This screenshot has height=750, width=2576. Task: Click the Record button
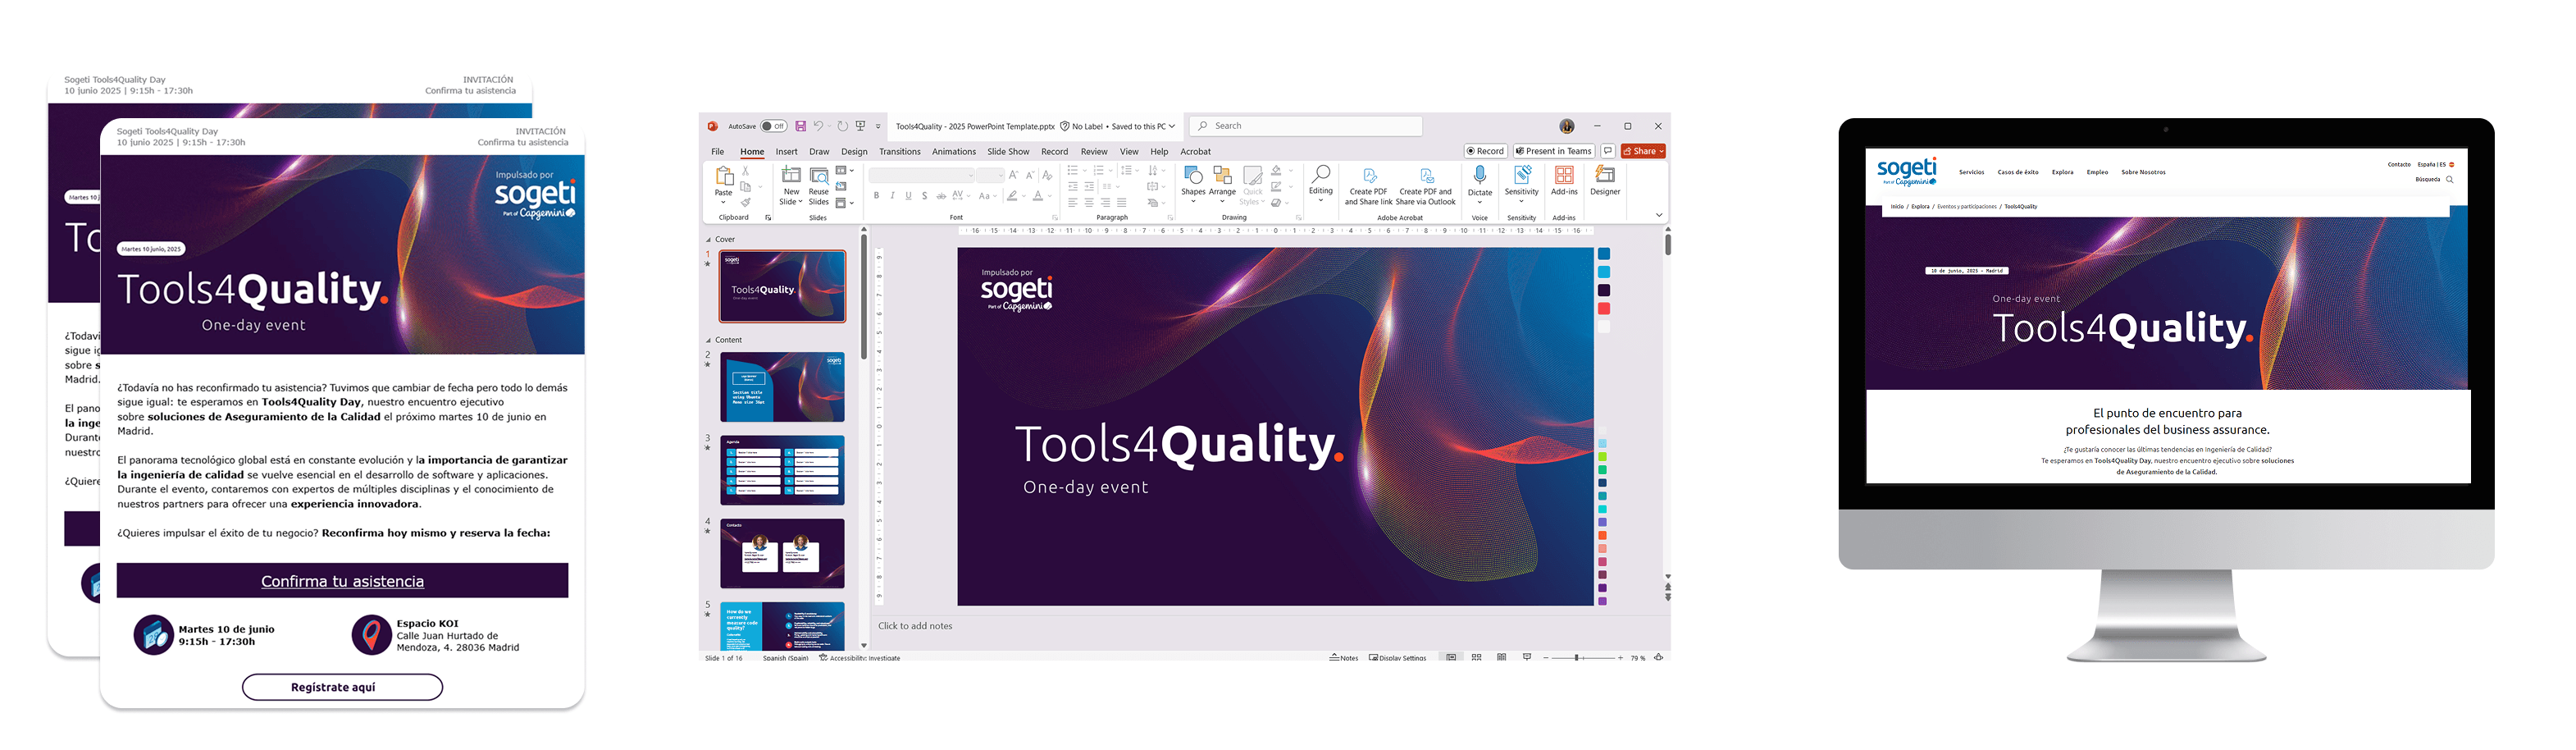(1485, 151)
